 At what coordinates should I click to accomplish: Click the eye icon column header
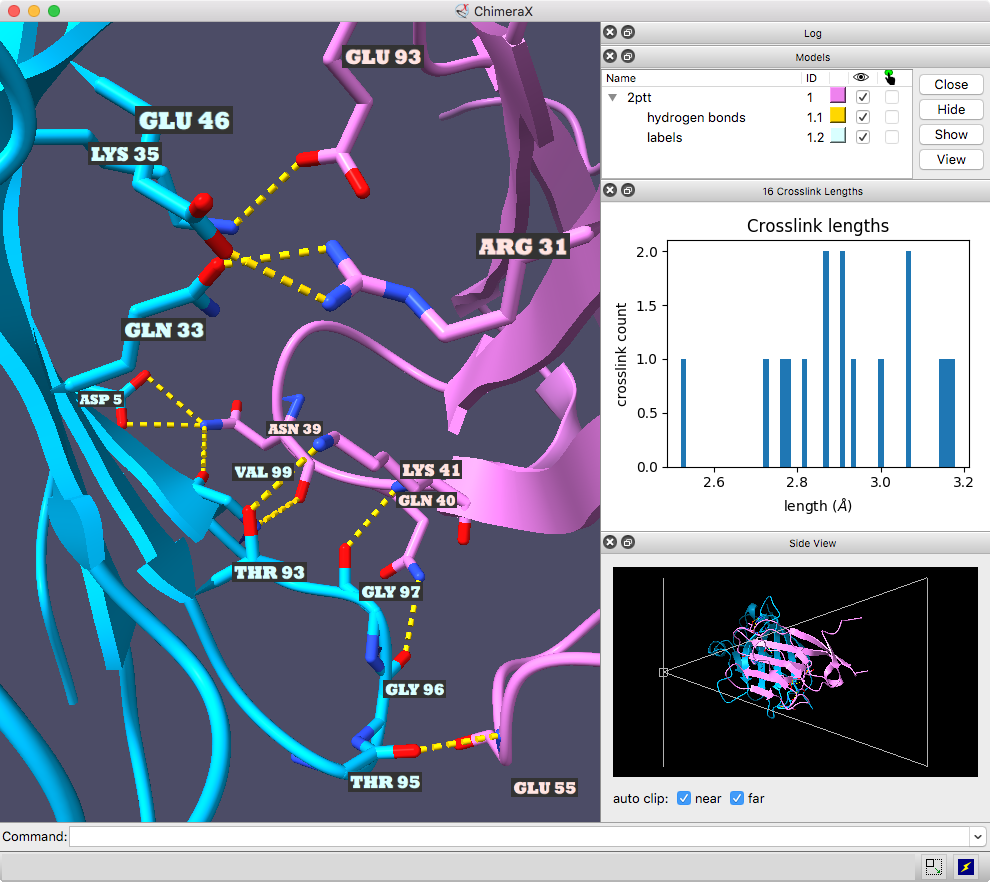coord(861,77)
